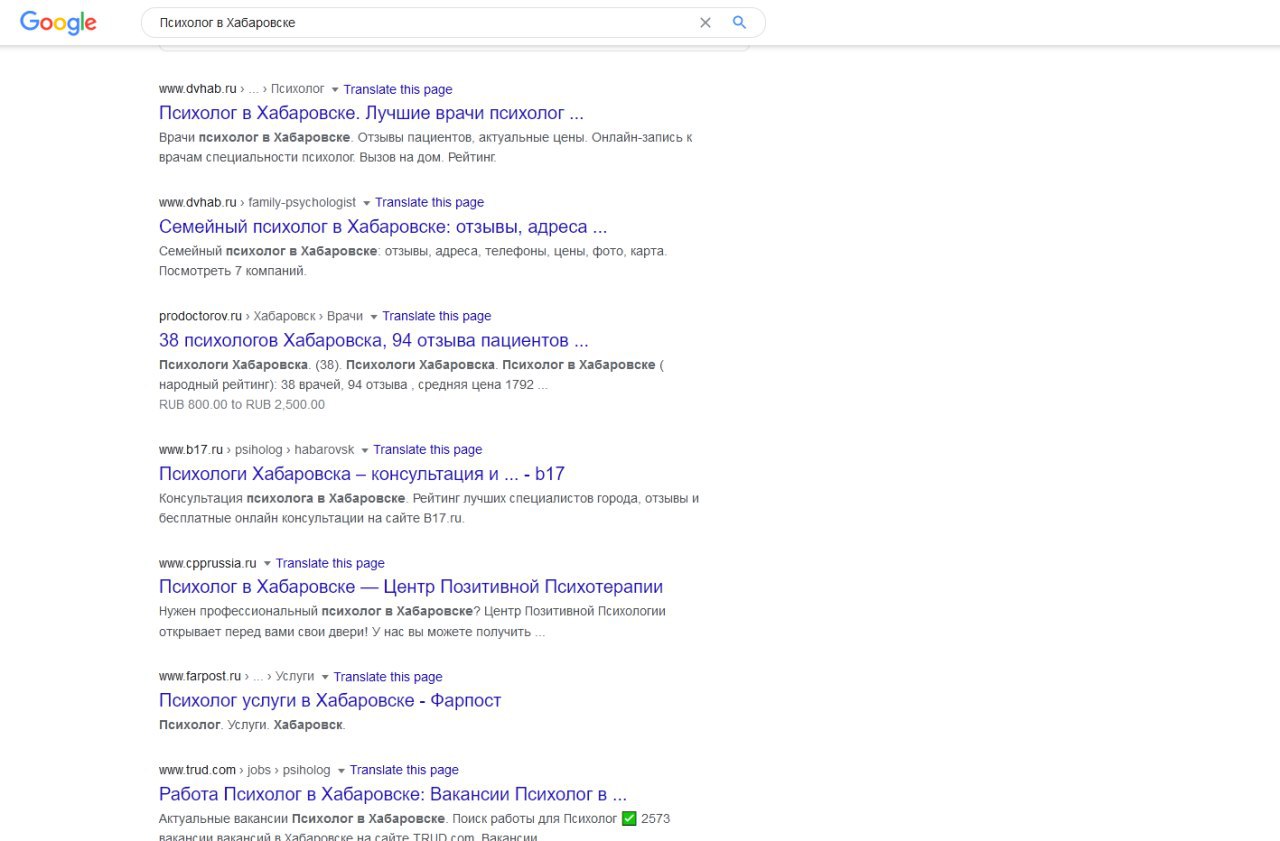
Task: Open 'Работа Психолог в Хабаровске: Вакансии' result
Action: point(393,794)
